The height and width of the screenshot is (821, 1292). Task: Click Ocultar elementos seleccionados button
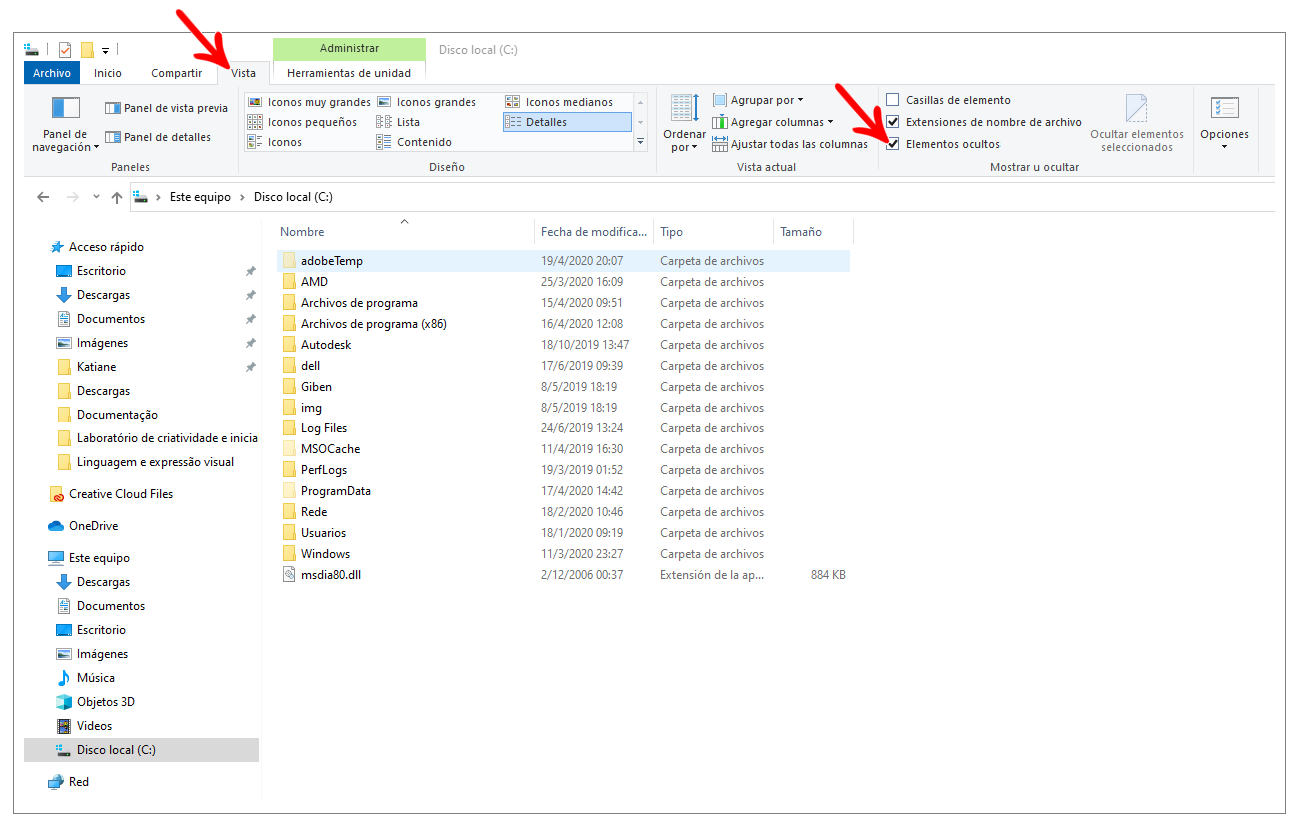click(x=1136, y=124)
